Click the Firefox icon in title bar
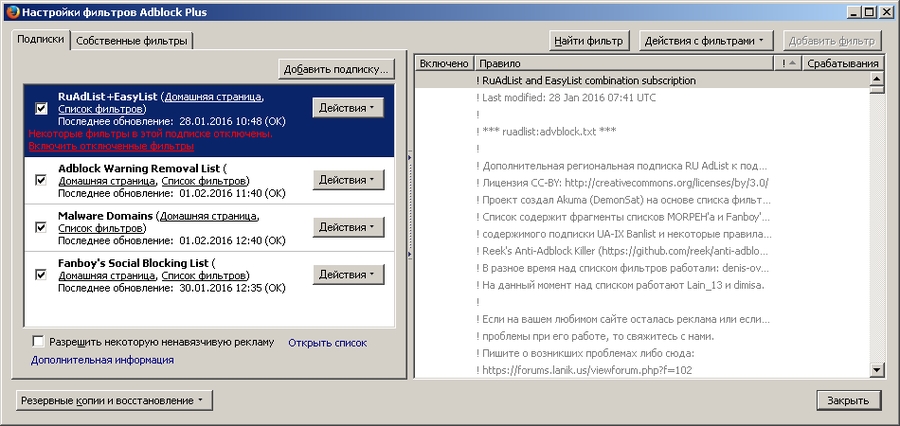 [x=11, y=11]
